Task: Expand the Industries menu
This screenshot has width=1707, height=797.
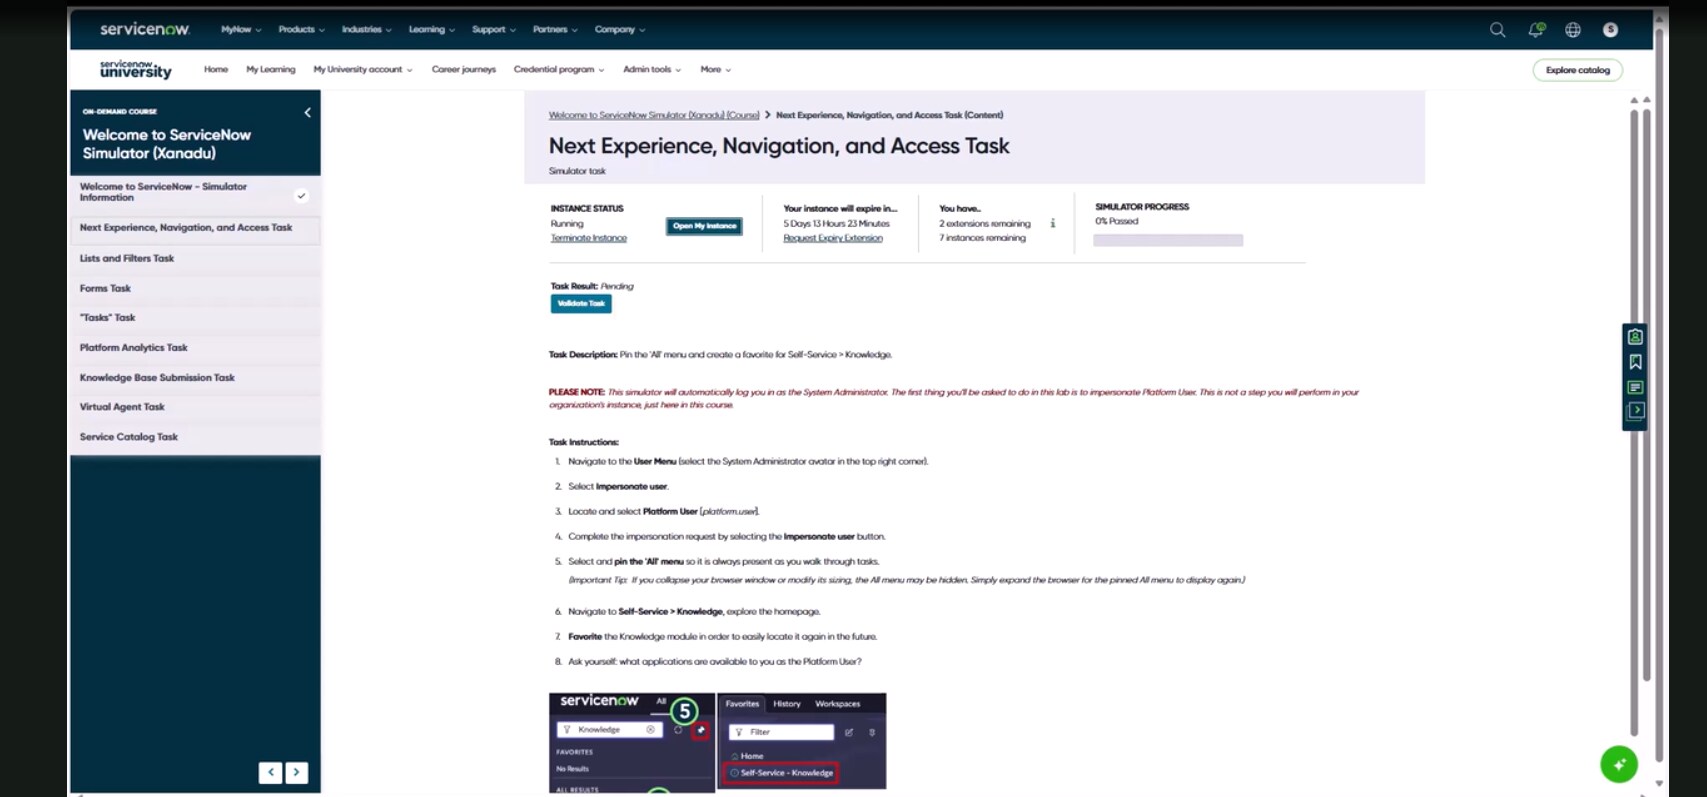Action: coord(366,30)
